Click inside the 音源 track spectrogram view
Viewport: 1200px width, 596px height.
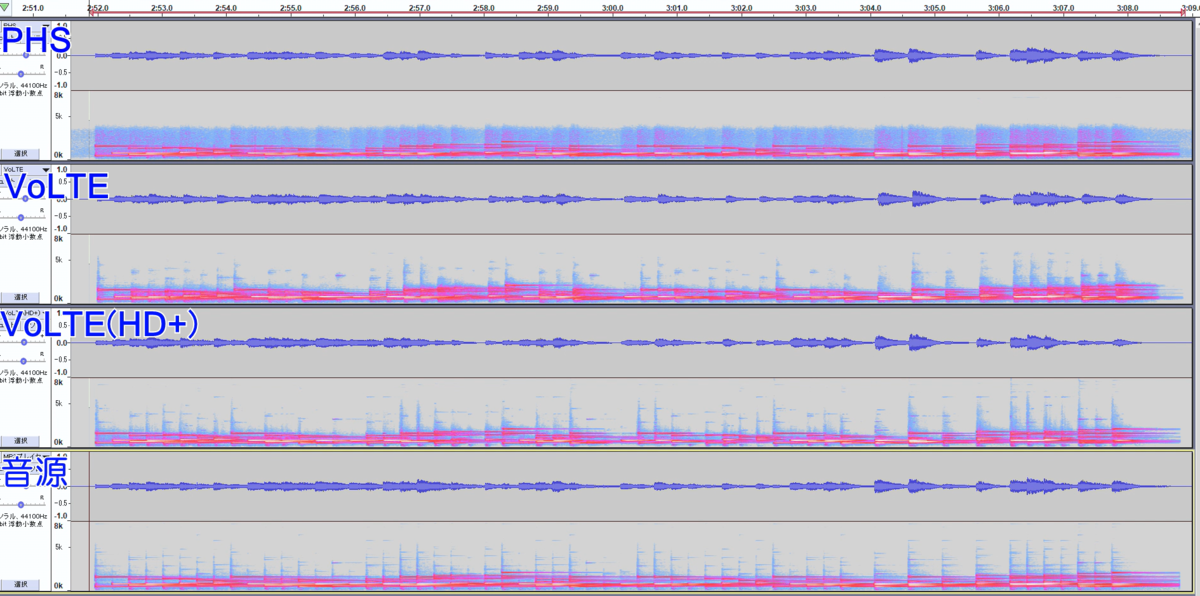[x=632, y=556]
